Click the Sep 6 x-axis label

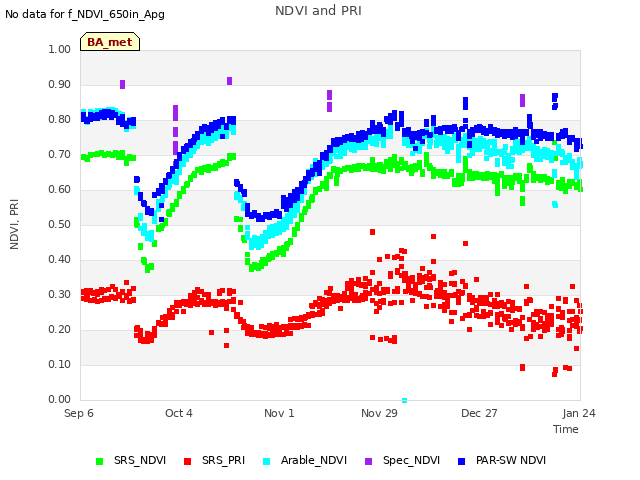coord(79,413)
